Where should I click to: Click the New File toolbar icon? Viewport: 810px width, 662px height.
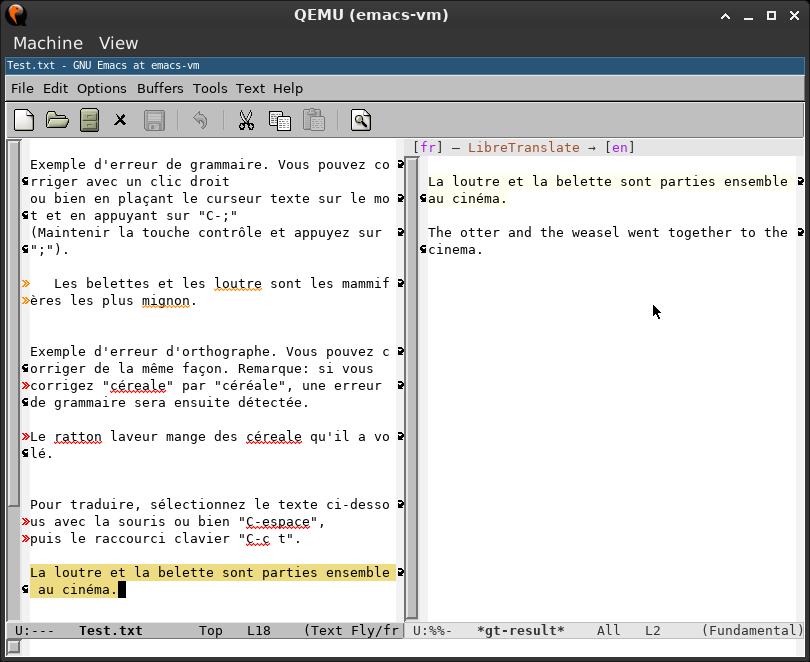tap(24, 121)
